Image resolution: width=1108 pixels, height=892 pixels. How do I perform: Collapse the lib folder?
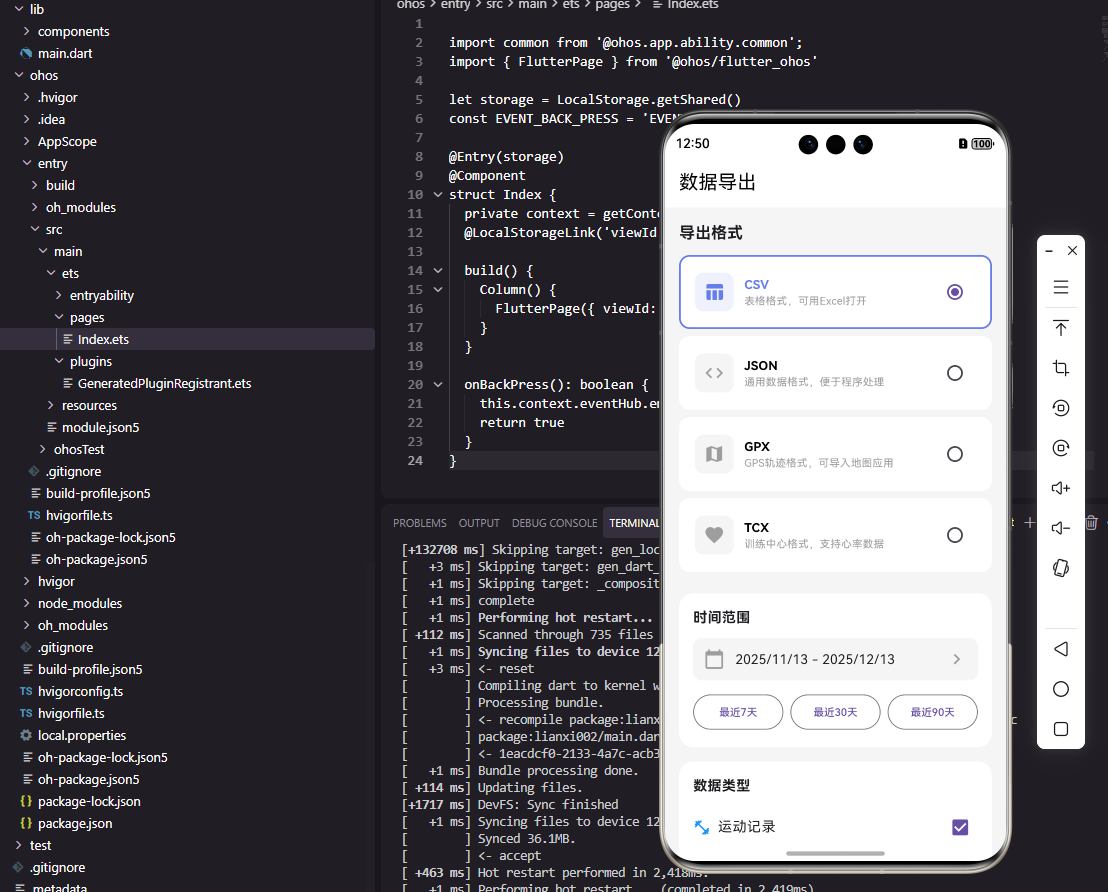tap(19, 9)
